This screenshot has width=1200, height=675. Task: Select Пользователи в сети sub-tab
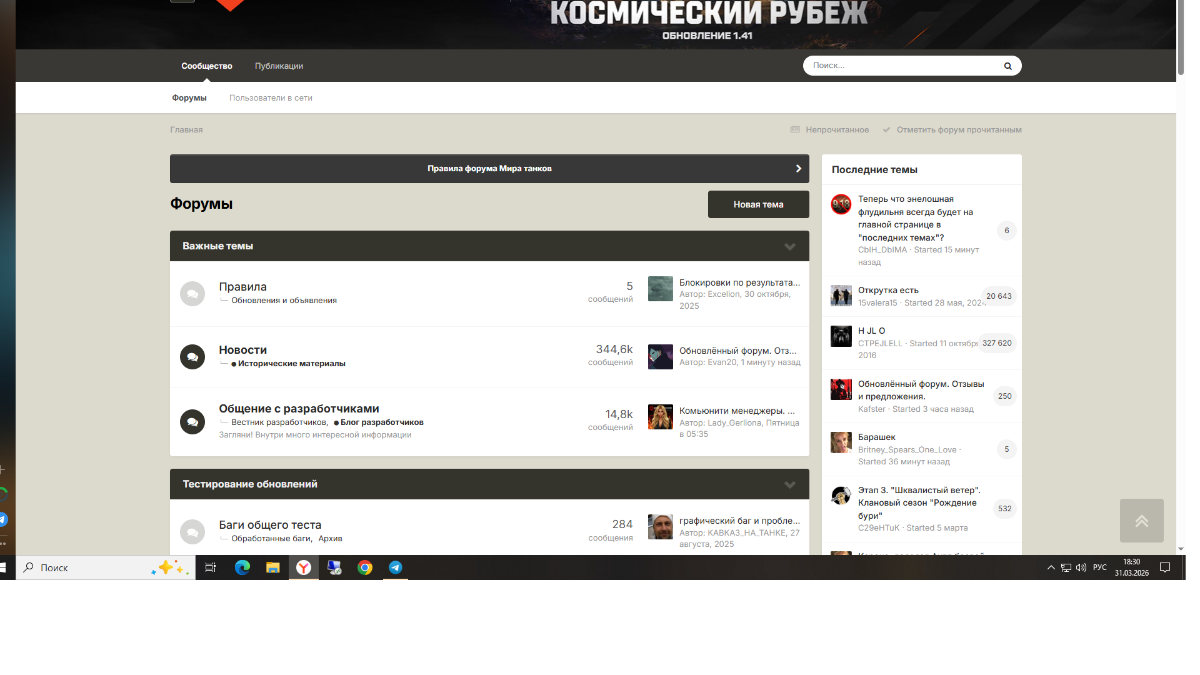pyautogui.click(x=271, y=98)
